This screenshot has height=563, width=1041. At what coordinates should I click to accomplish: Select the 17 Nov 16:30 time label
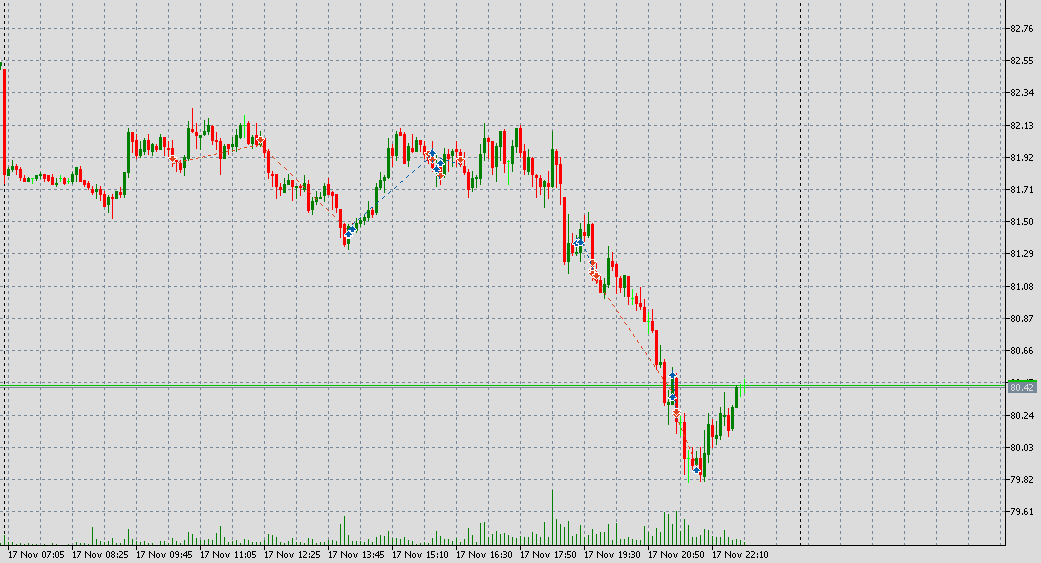point(485,554)
